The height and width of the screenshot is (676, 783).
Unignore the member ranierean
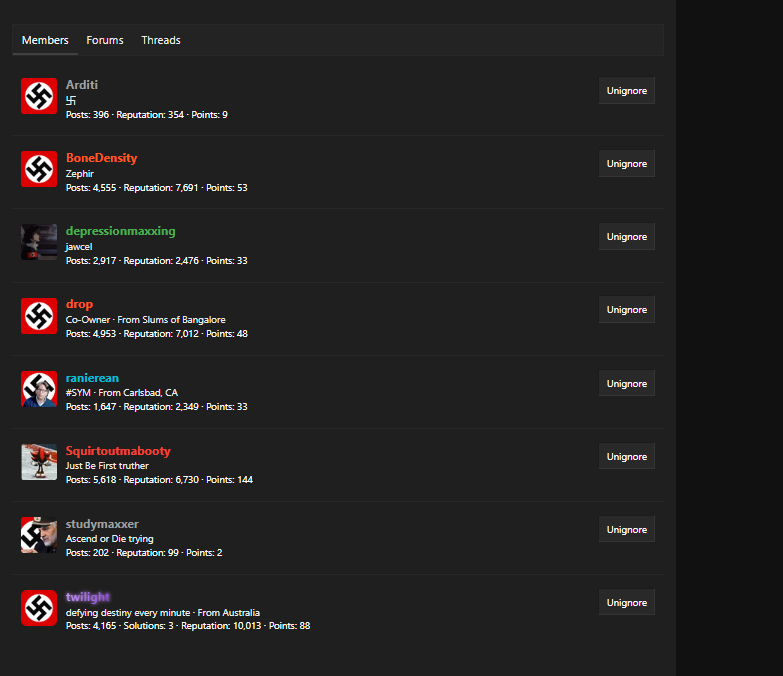[627, 383]
